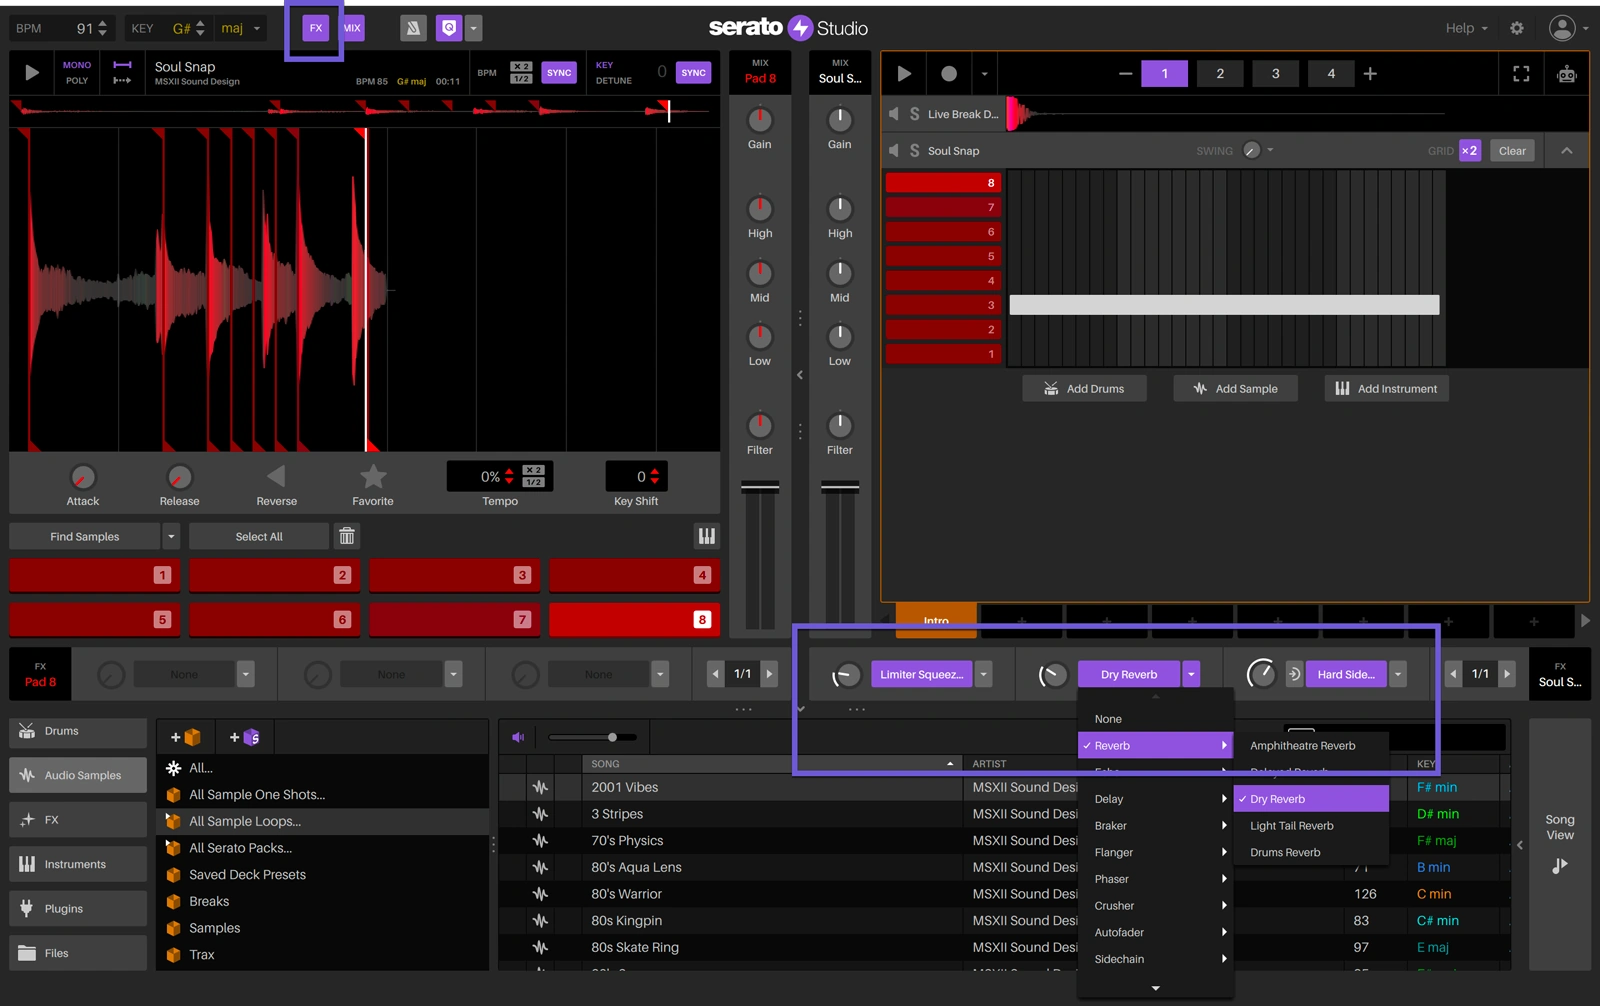Enable BPM SYNC on sample deck
This screenshot has height=1006, width=1600.
click(559, 72)
